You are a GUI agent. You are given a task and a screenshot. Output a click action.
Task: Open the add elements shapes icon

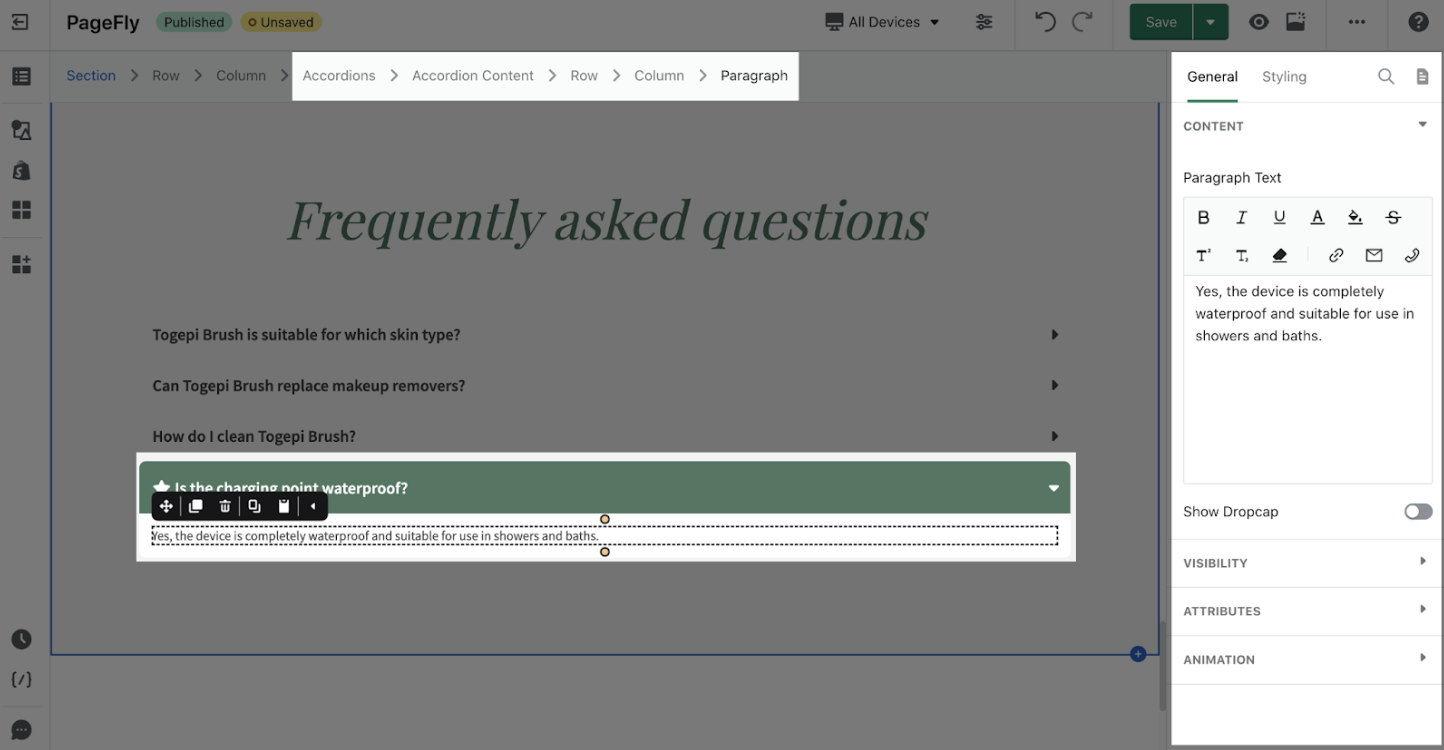point(21,130)
